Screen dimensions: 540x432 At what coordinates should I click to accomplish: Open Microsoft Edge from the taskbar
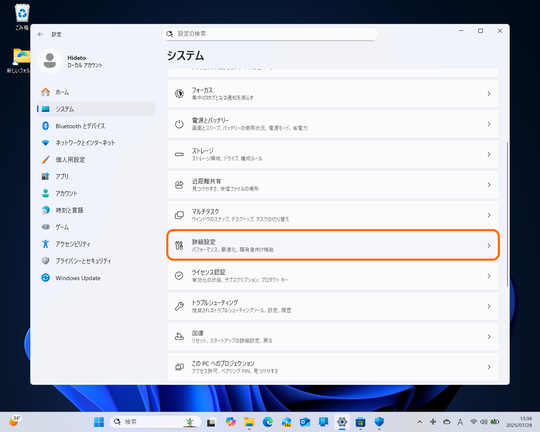tap(268, 422)
